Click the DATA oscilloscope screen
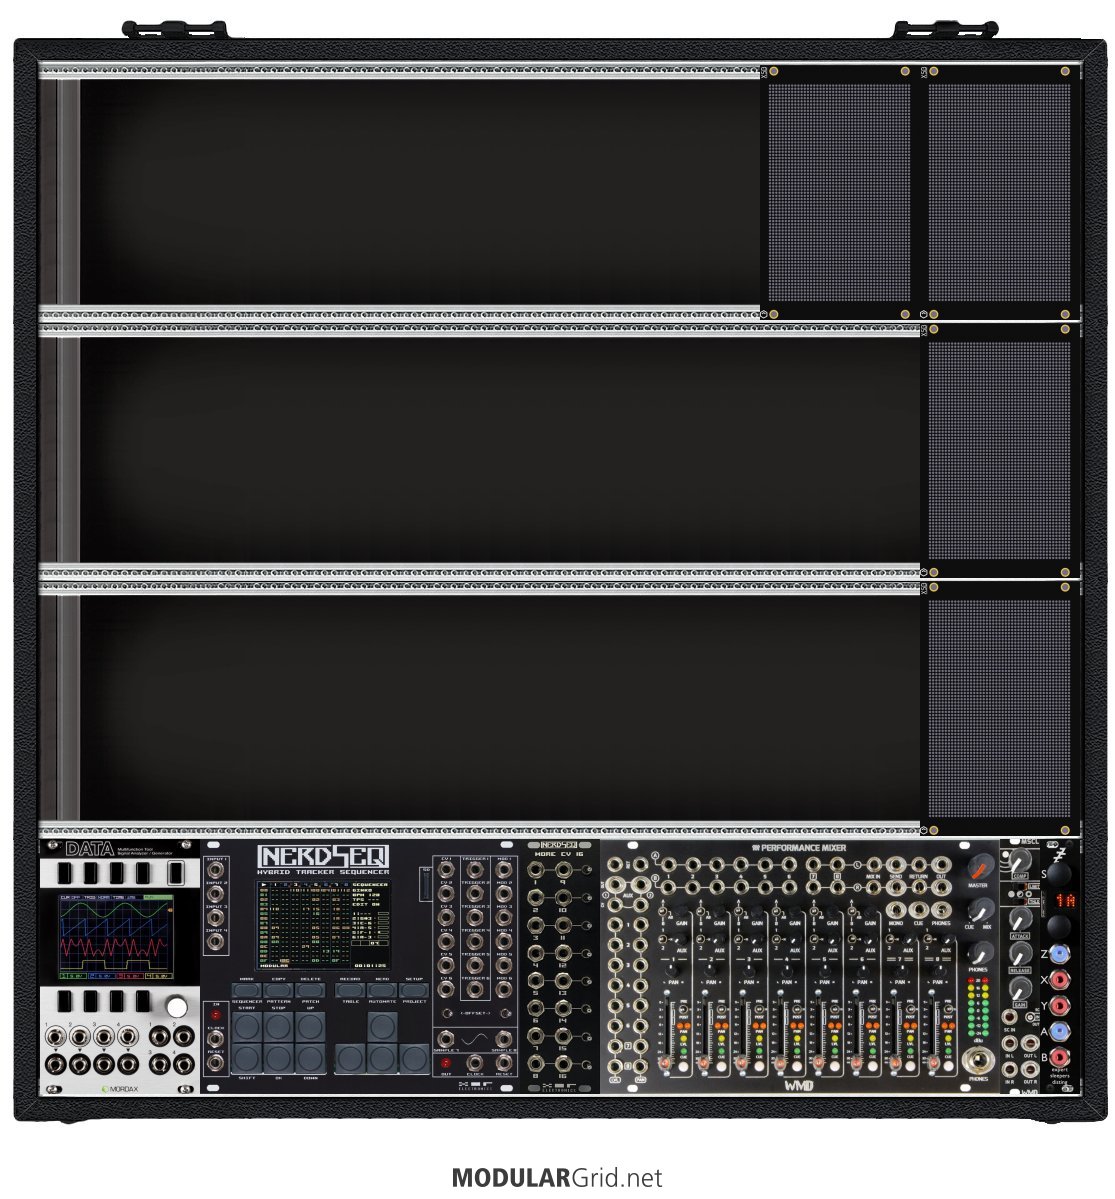Image resolution: width=1115 pixels, height=1199 pixels. [x=116, y=936]
